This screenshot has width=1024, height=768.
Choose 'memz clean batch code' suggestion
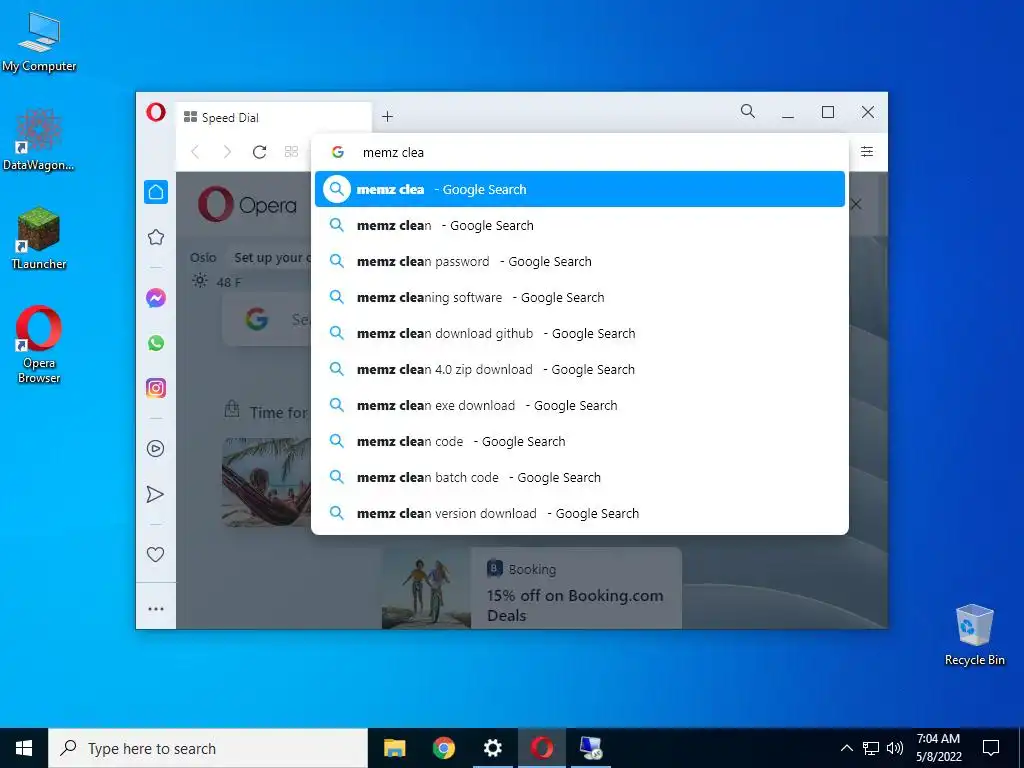(580, 477)
